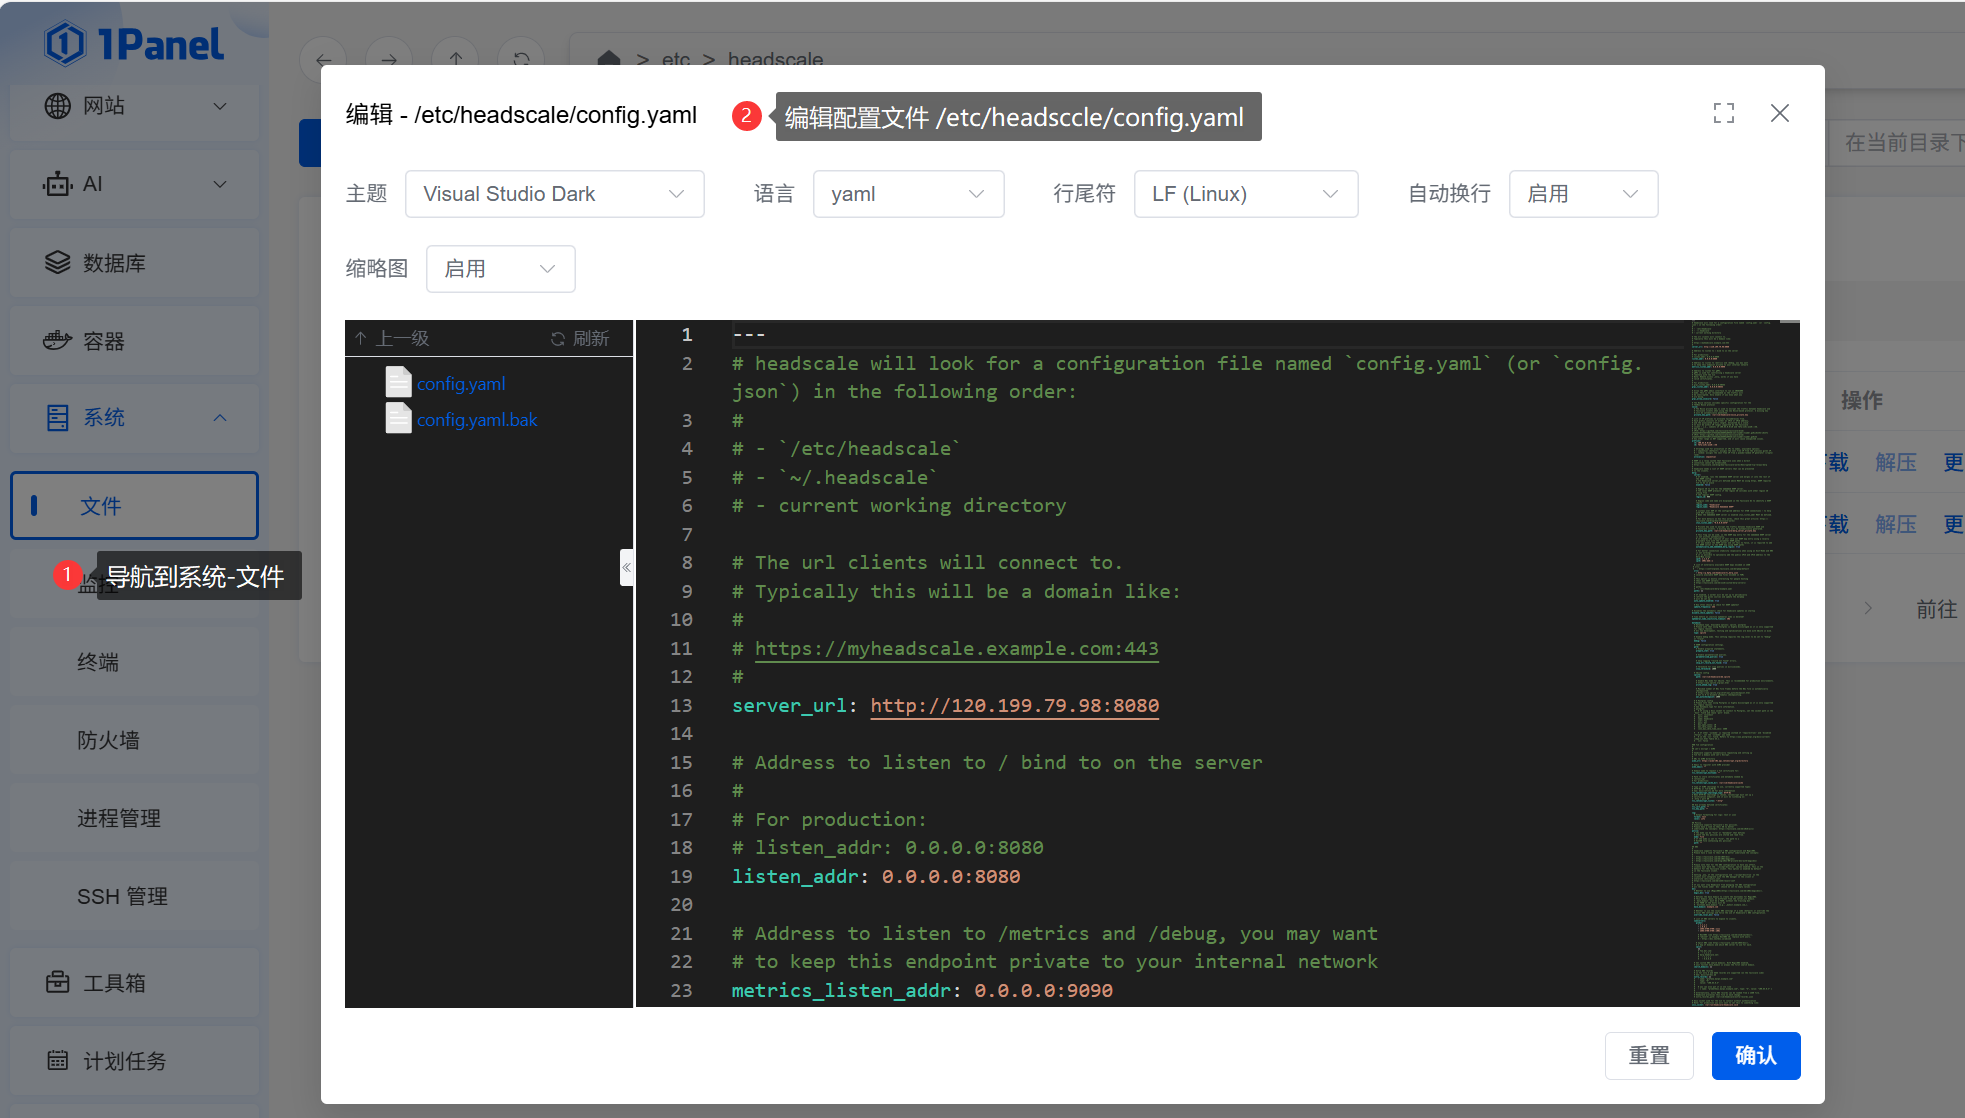Click the globe icon for 网站

click(x=58, y=106)
